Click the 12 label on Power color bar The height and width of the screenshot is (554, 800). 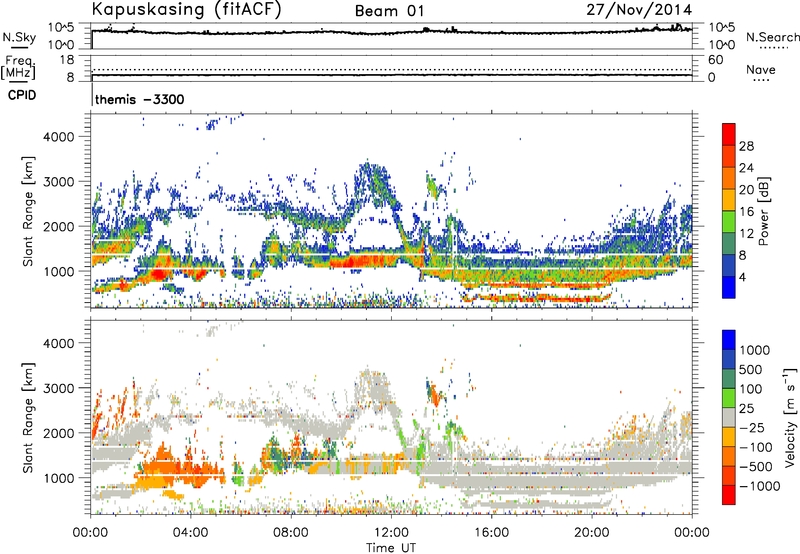pos(746,233)
